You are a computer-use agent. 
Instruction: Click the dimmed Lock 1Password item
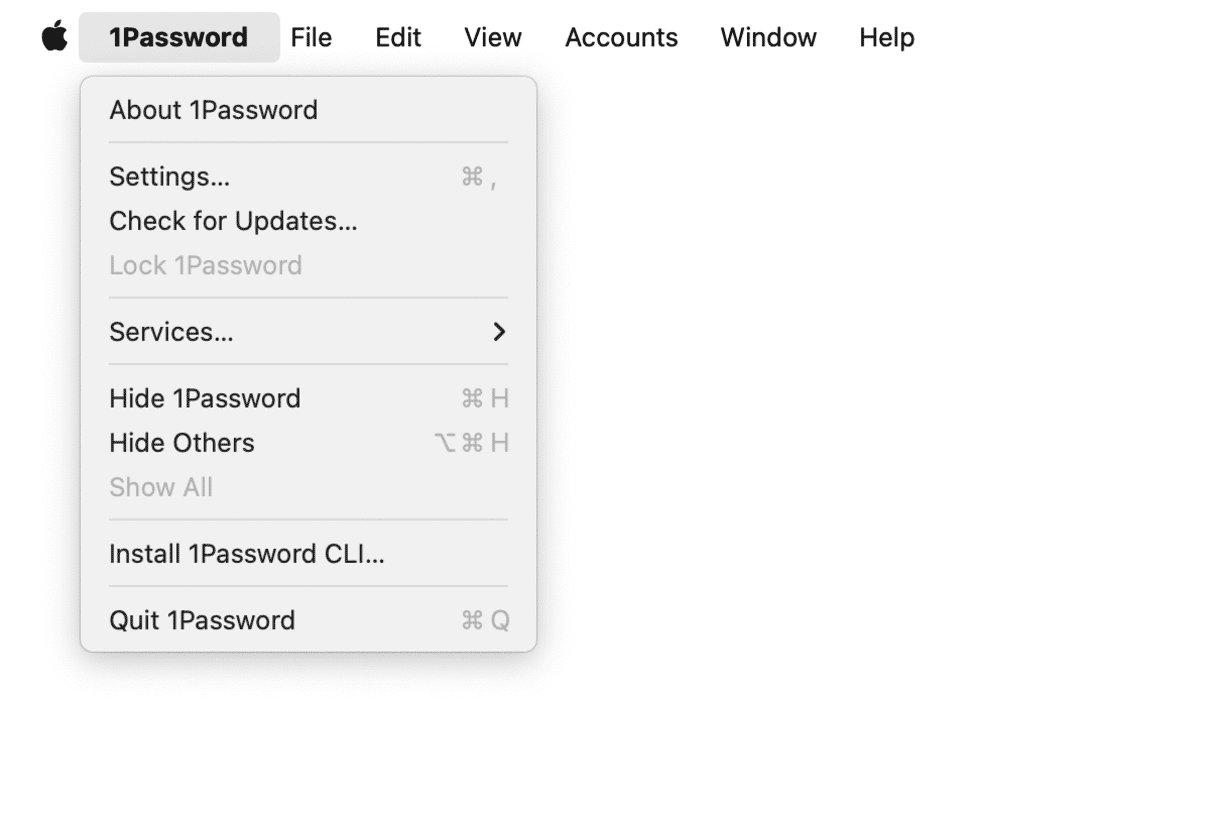pyautogui.click(x=205, y=265)
